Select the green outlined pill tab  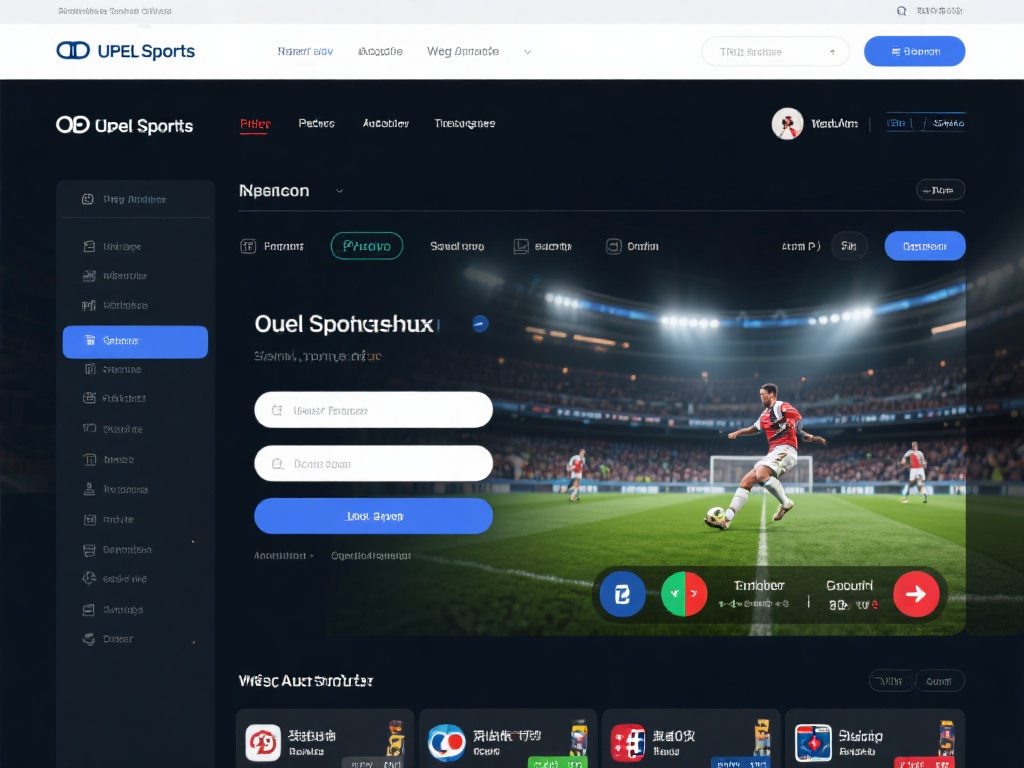pyautogui.click(x=366, y=246)
